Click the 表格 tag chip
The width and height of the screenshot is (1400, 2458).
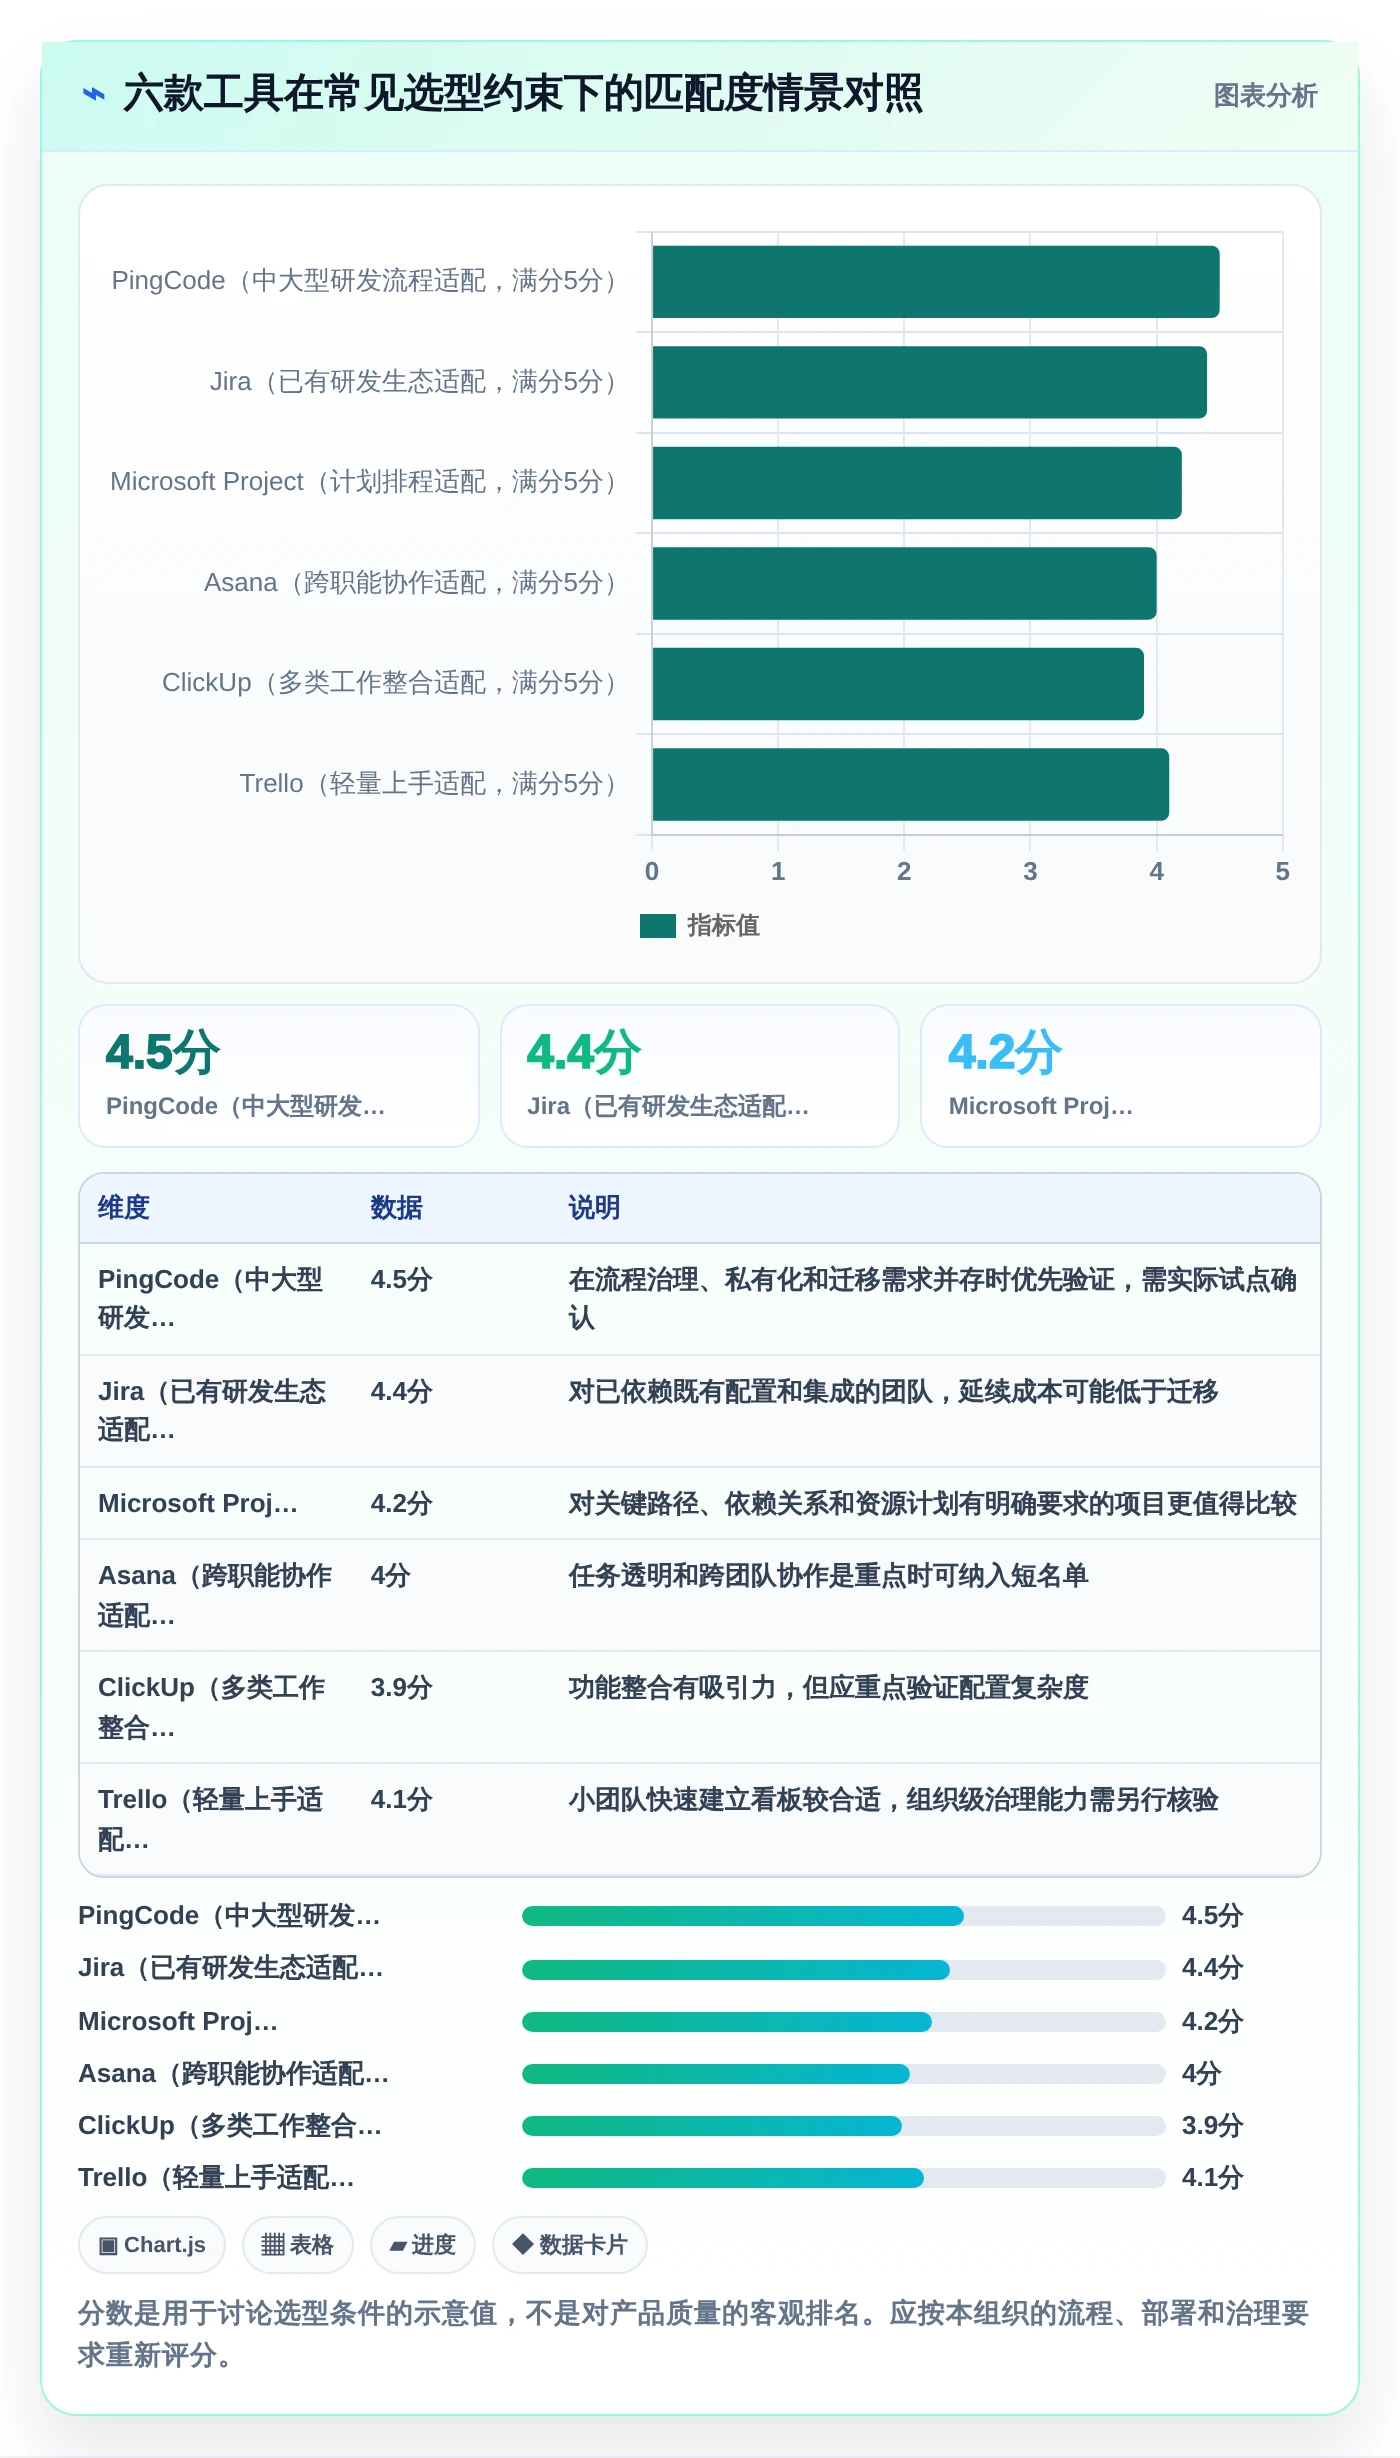click(x=298, y=2245)
